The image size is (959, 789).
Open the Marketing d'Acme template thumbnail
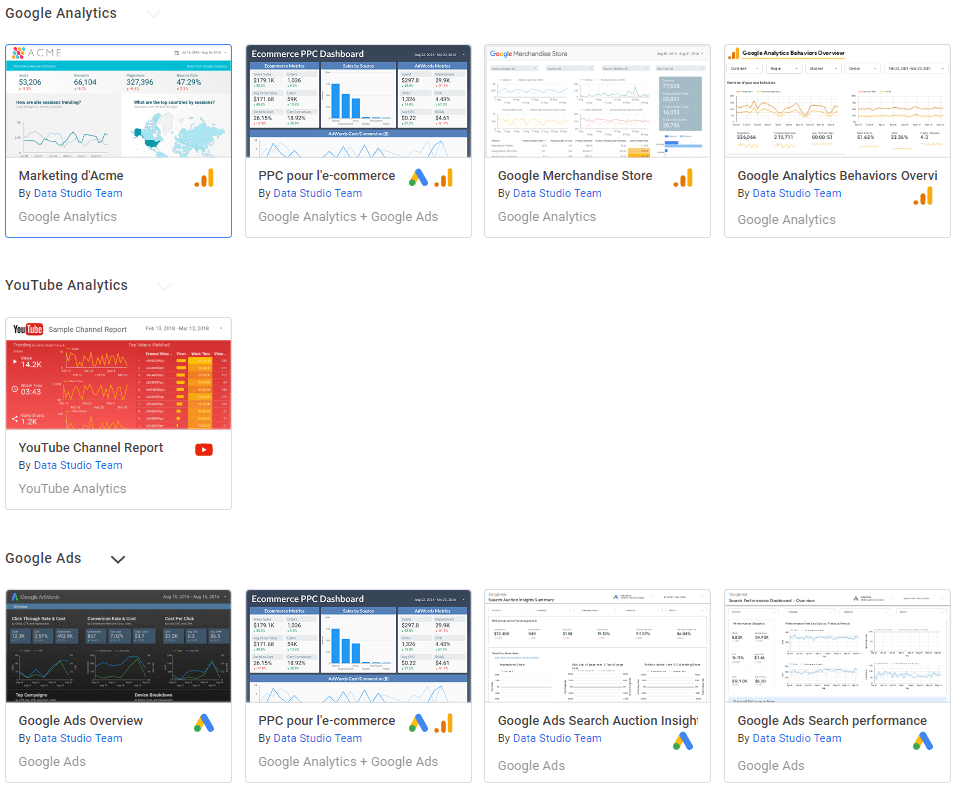[x=118, y=100]
